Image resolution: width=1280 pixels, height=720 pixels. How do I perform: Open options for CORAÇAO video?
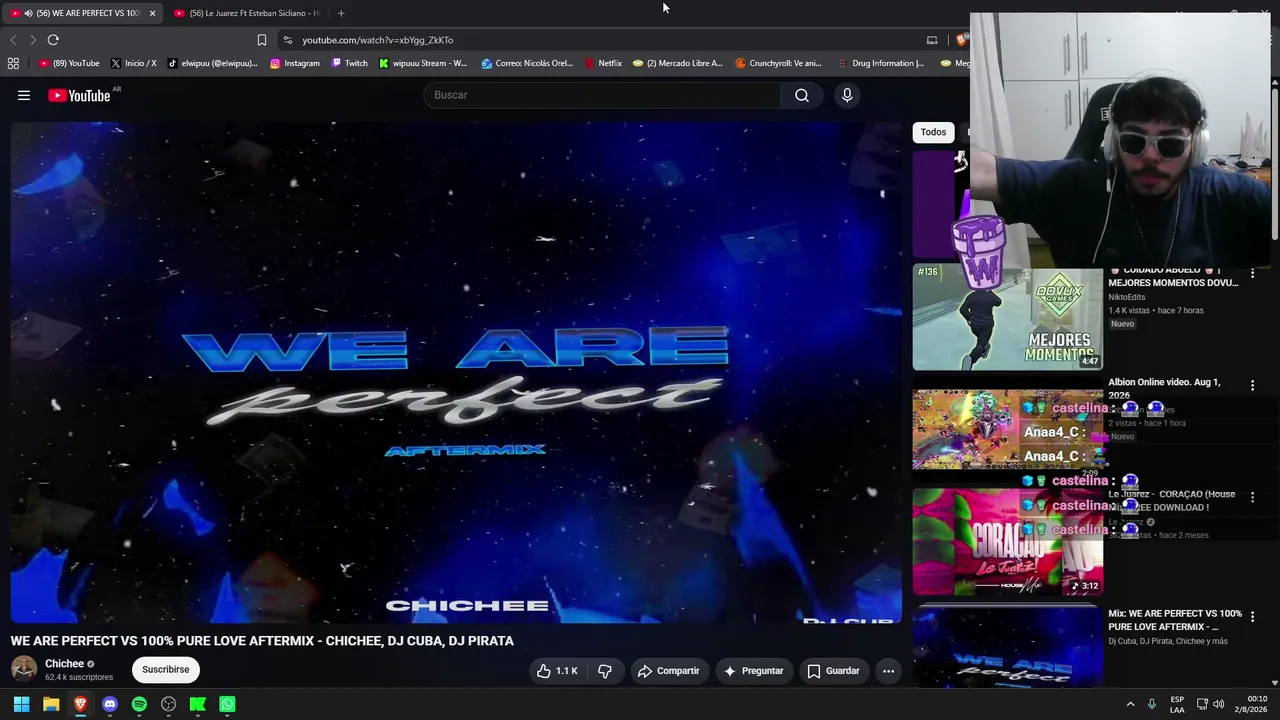pos(1252,497)
